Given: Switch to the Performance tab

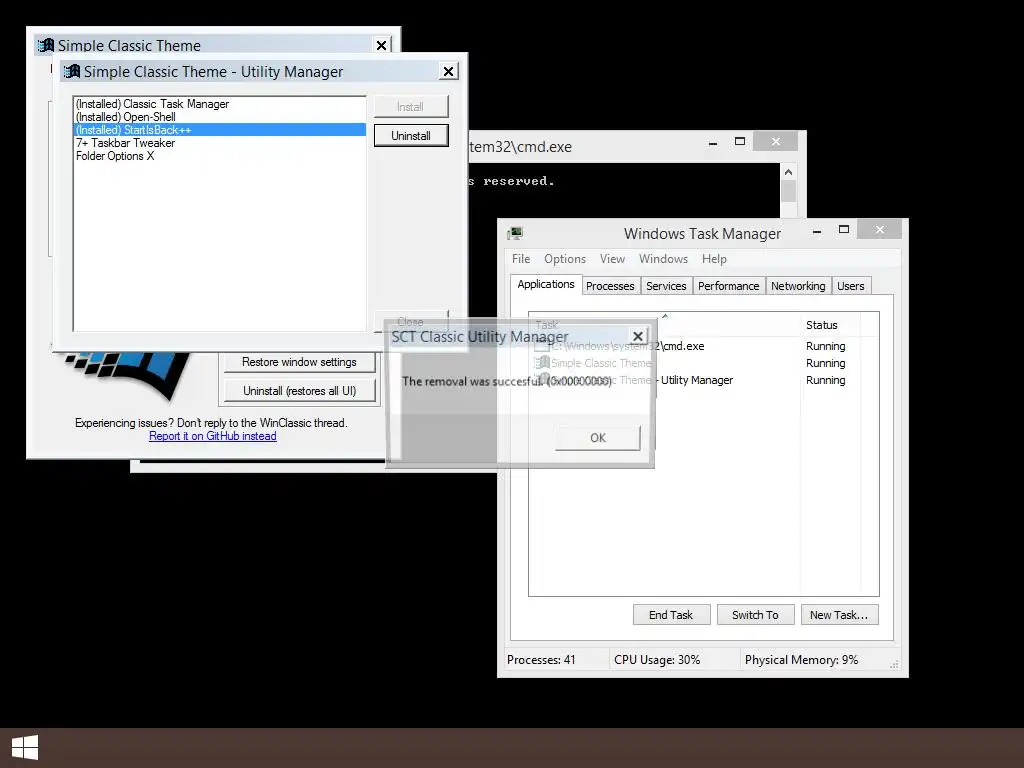Looking at the screenshot, I should point(728,286).
